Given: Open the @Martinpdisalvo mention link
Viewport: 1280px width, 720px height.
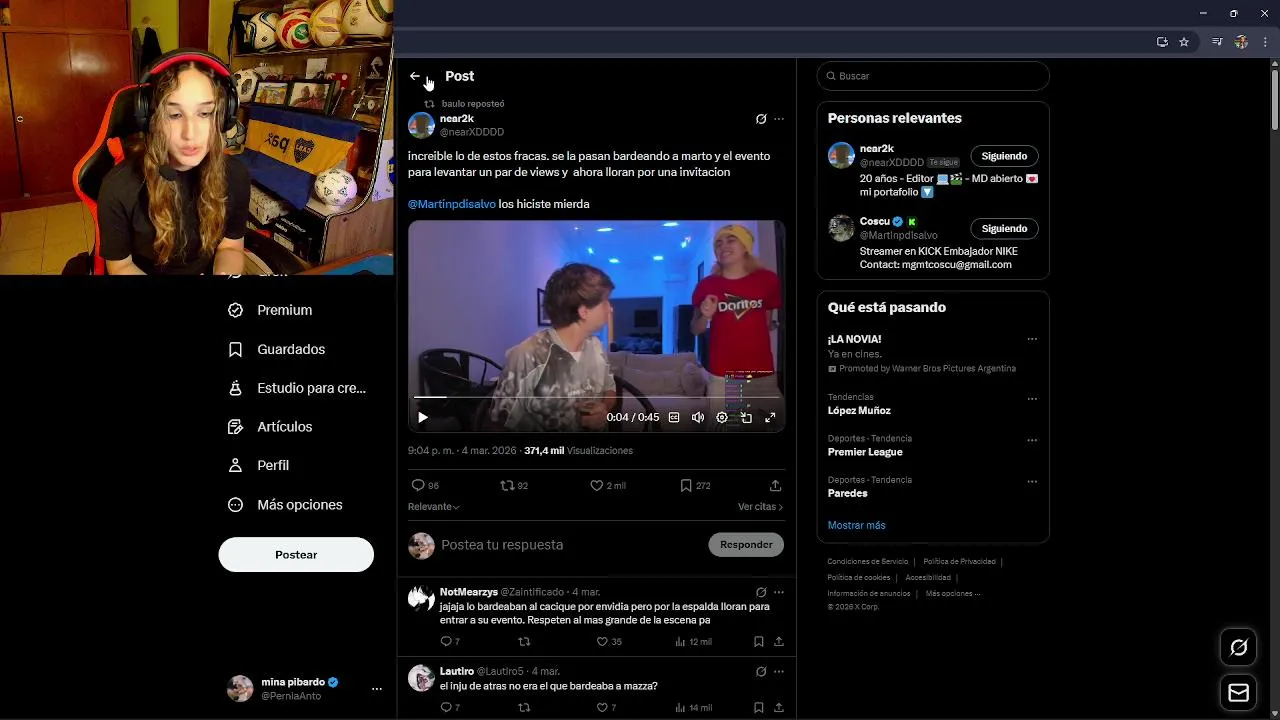Looking at the screenshot, I should click(x=452, y=204).
